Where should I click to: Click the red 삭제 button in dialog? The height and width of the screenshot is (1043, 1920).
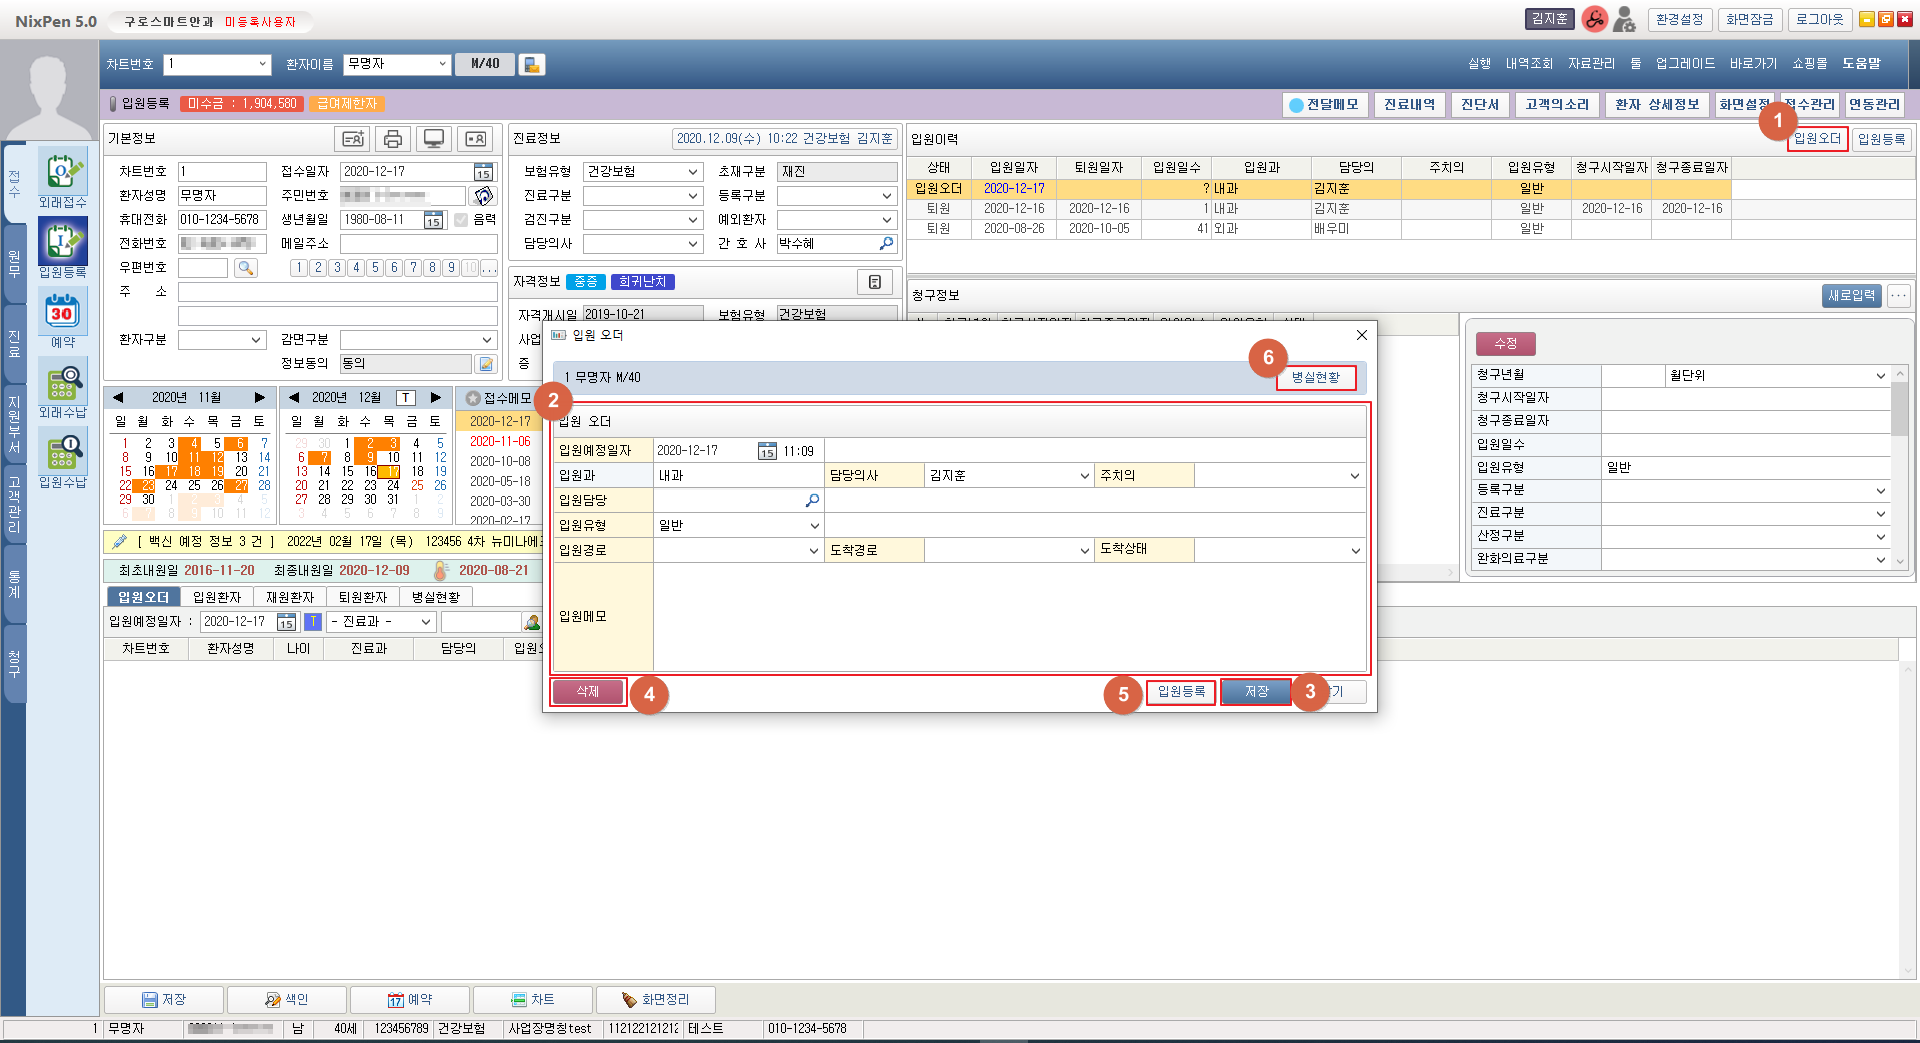point(588,692)
